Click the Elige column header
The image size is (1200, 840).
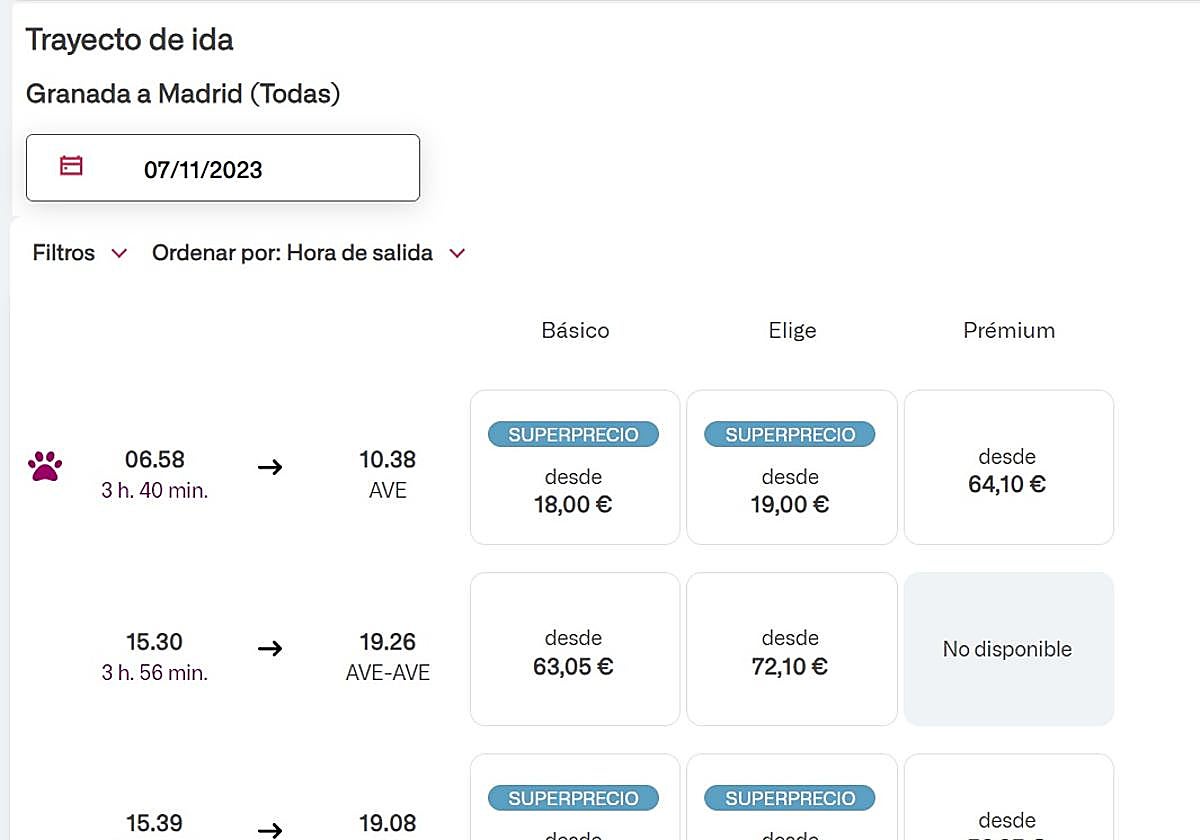click(x=792, y=330)
